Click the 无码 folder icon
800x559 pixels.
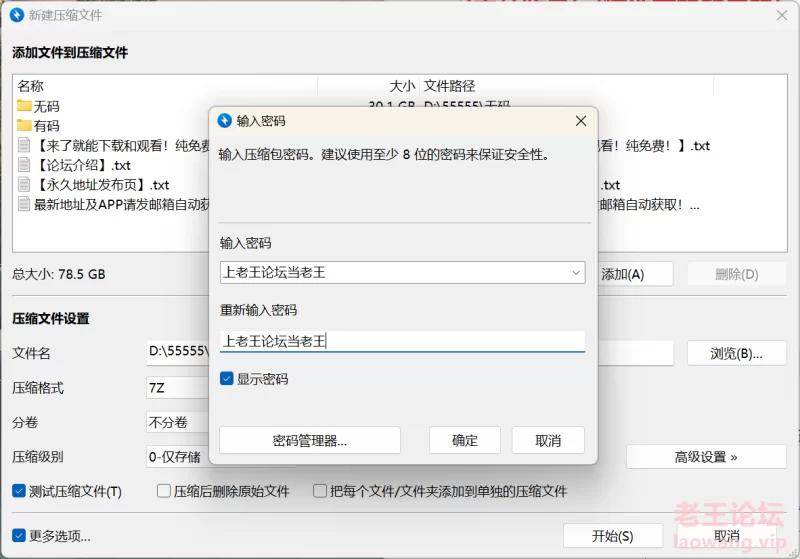click(x=24, y=106)
